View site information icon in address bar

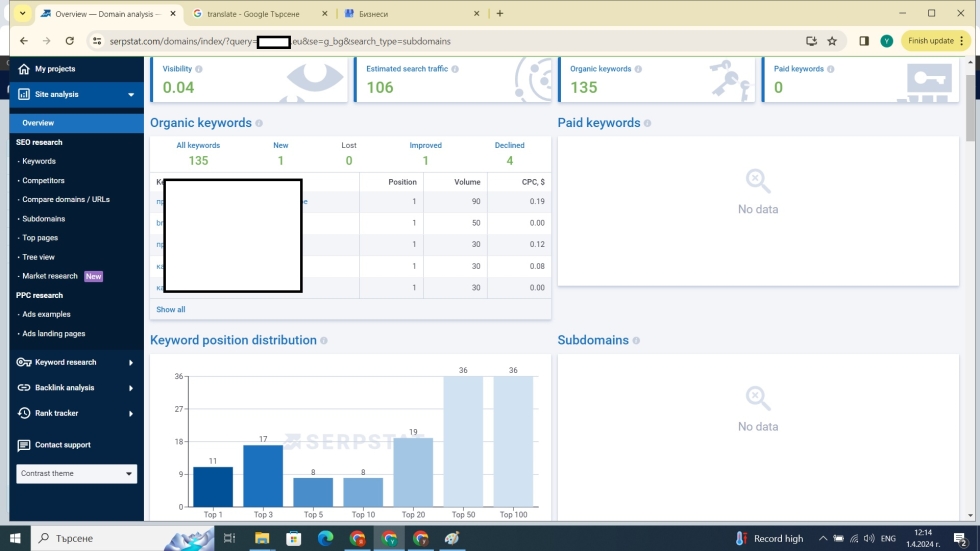coord(97,41)
